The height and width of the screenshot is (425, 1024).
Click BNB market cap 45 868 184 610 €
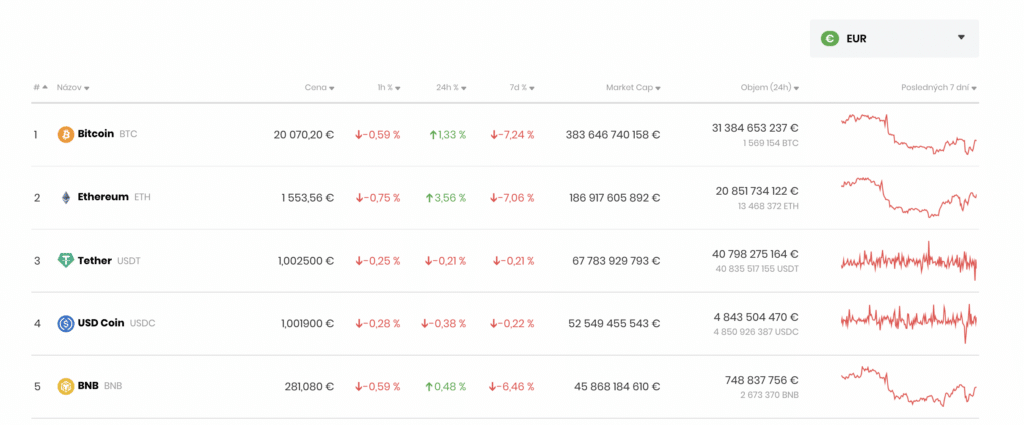tap(617, 386)
